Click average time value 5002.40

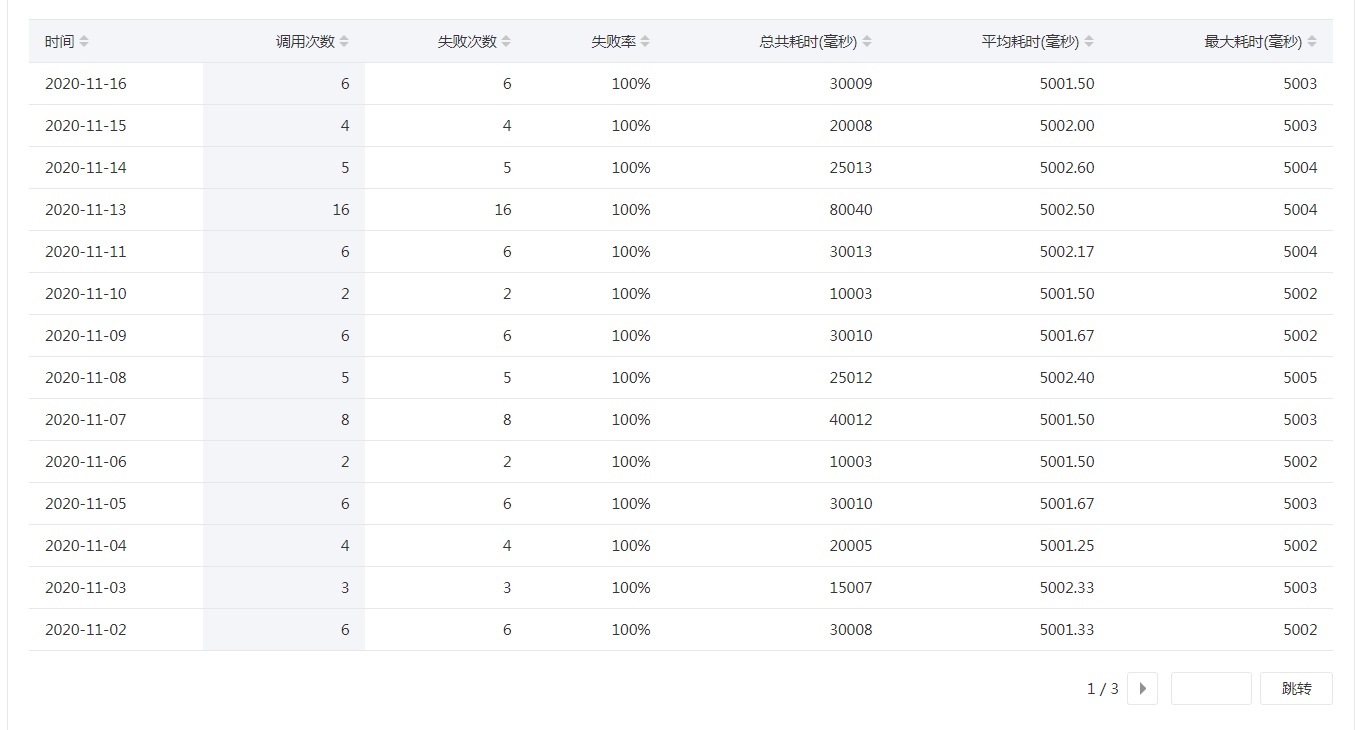pyautogui.click(x=1067, y=378)
